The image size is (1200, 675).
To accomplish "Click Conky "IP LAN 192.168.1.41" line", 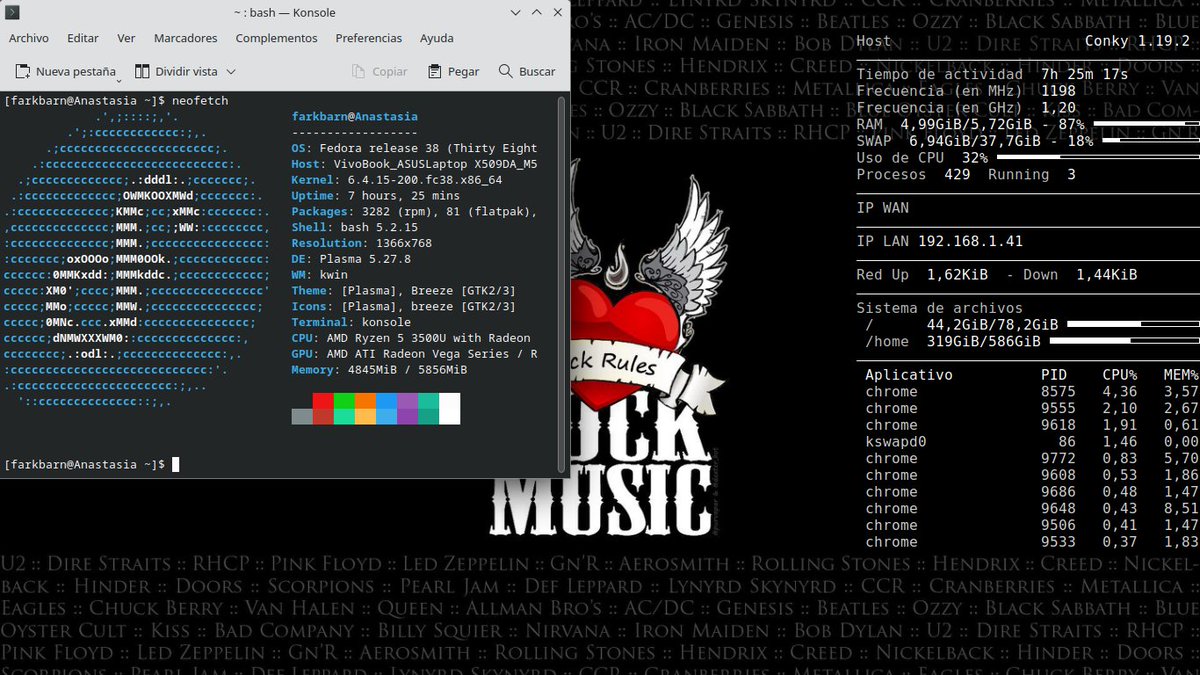I will point(940,241).
